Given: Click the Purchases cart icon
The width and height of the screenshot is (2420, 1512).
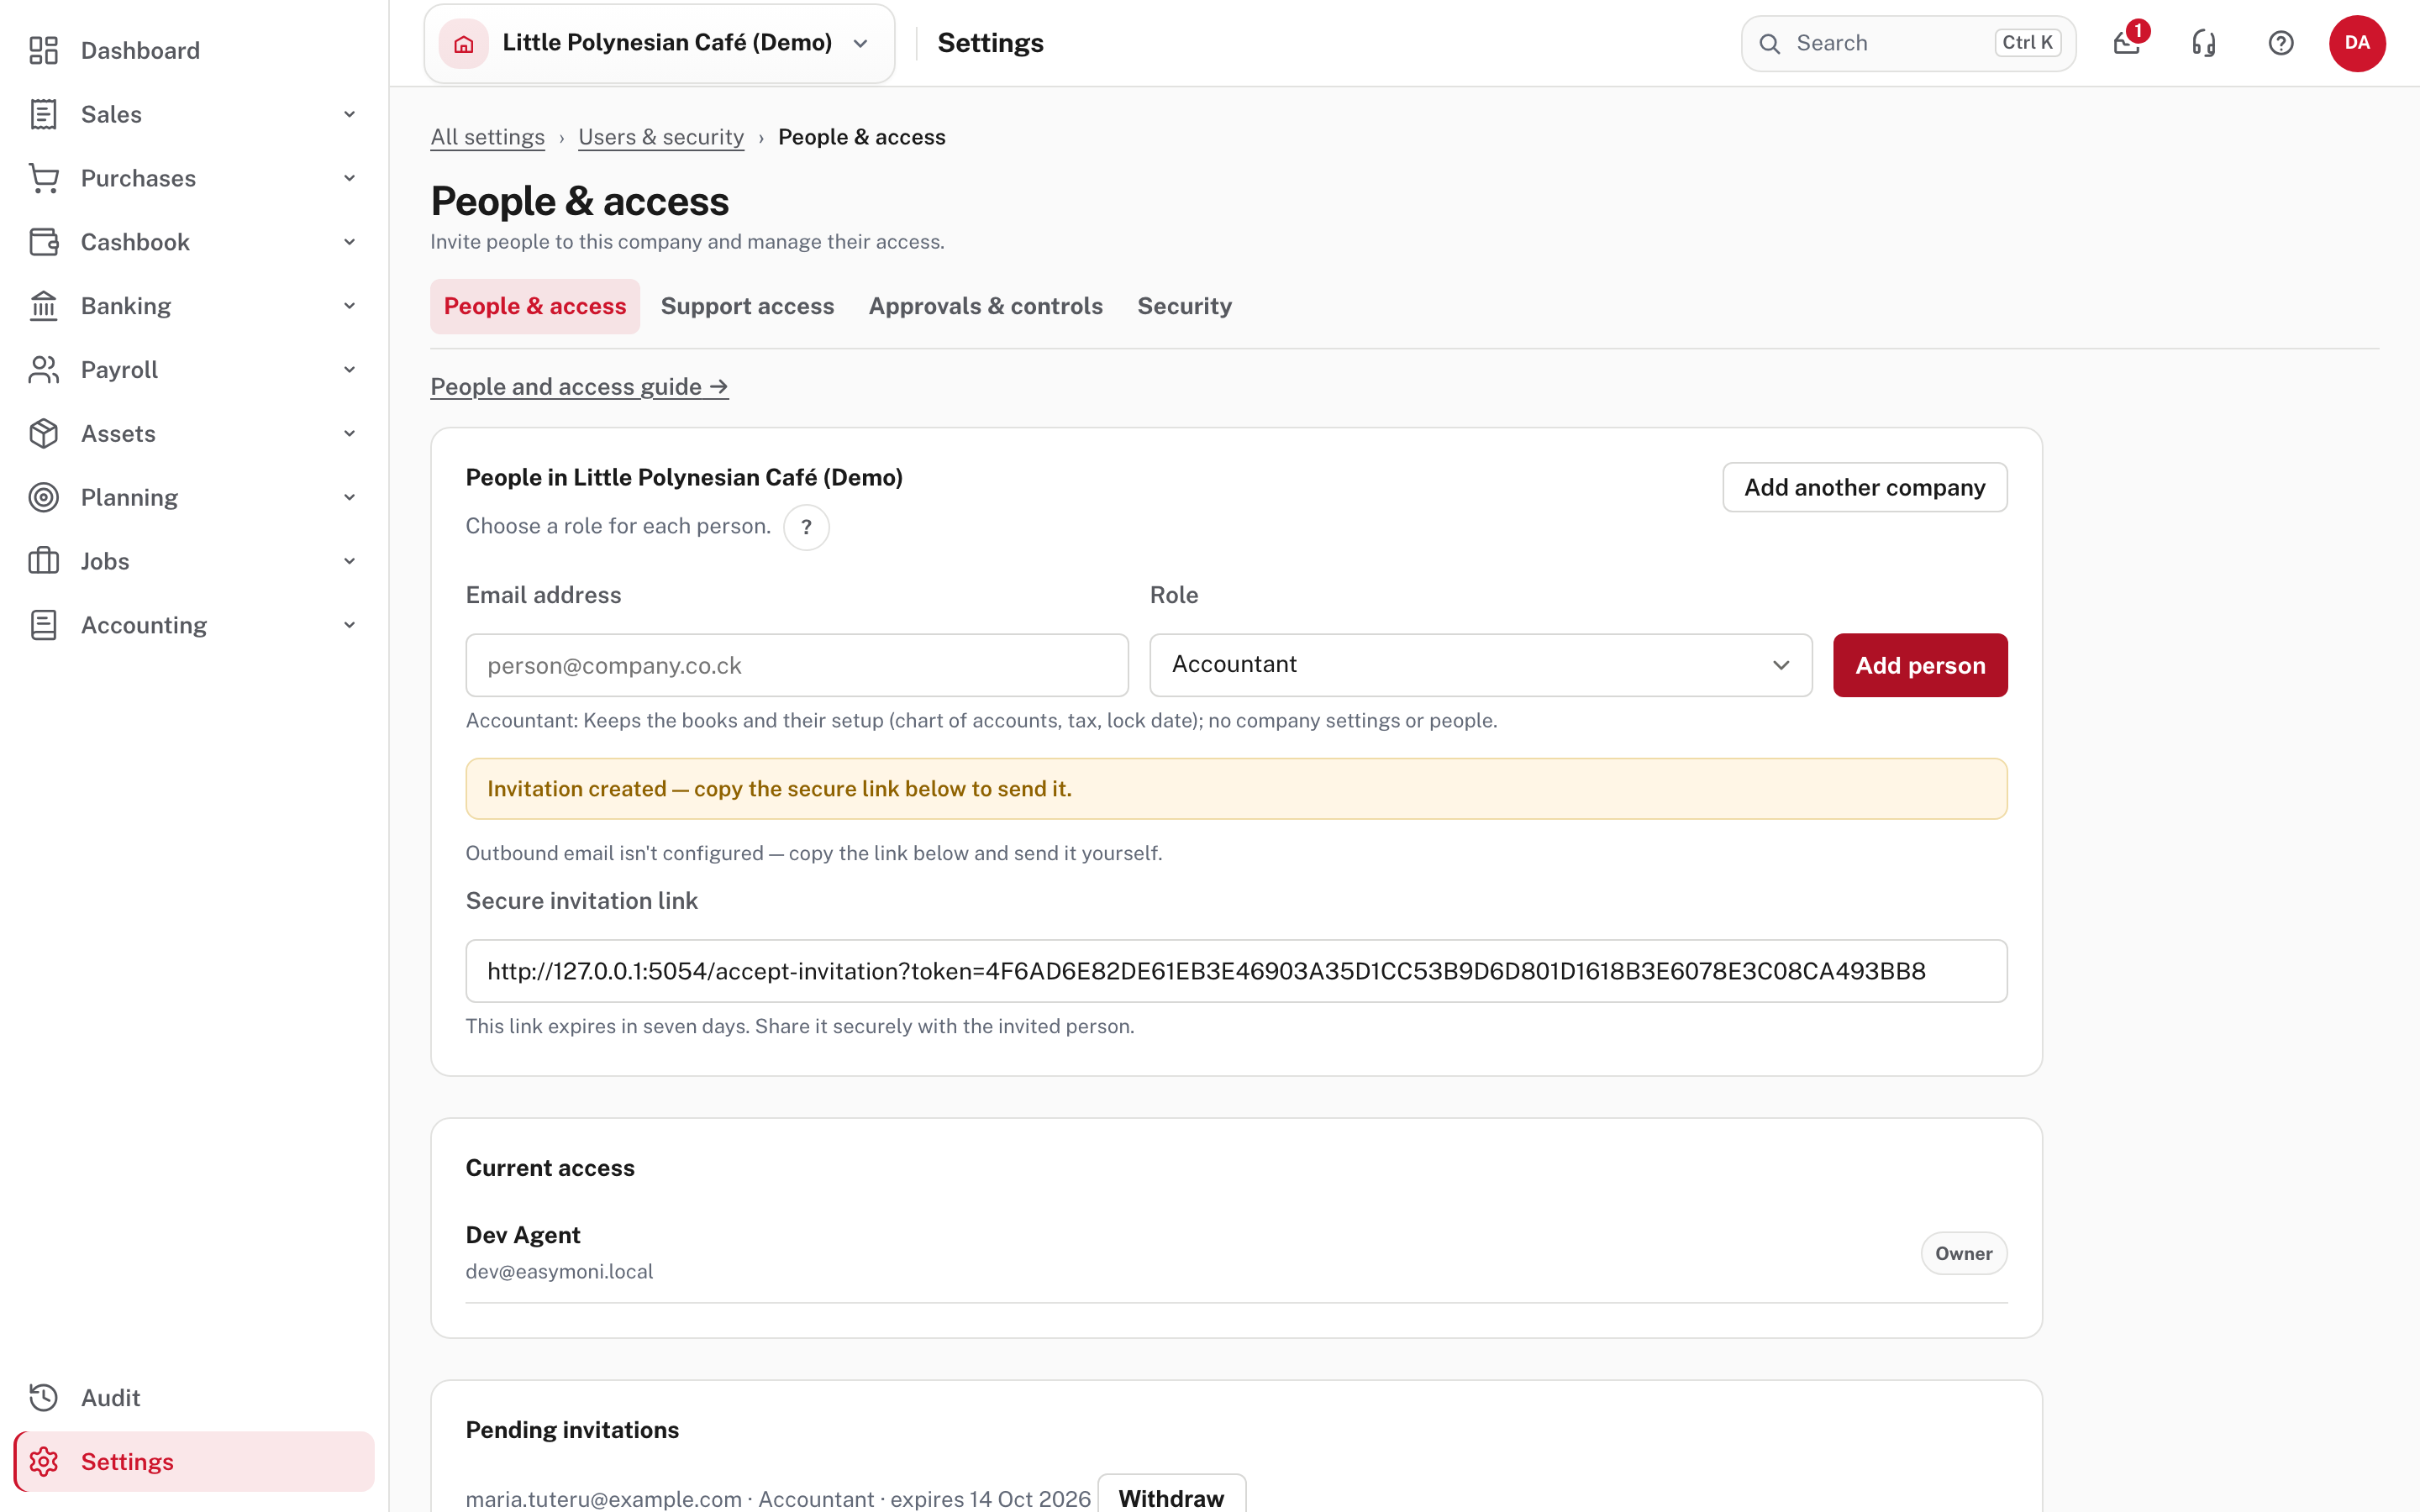Looking at the screenshot, I should click(x=43, y=178).
